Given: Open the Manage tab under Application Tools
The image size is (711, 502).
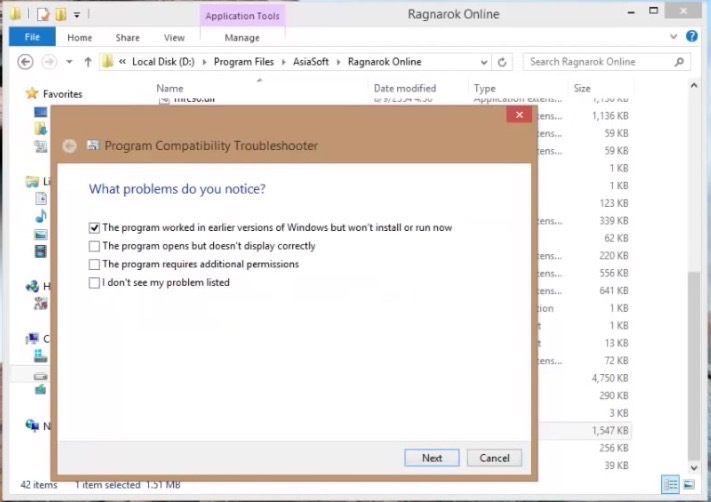Looking at the screenshot, I should point(242,38).
